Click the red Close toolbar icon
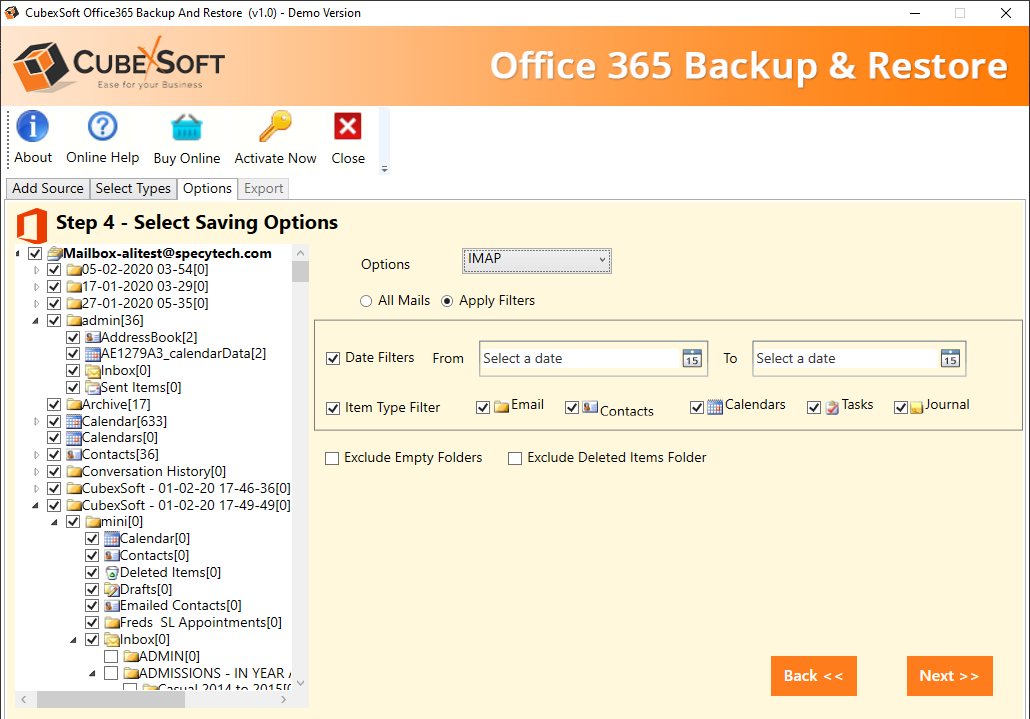The height and width of the screenshot is (719, 1030). (347, 126)
